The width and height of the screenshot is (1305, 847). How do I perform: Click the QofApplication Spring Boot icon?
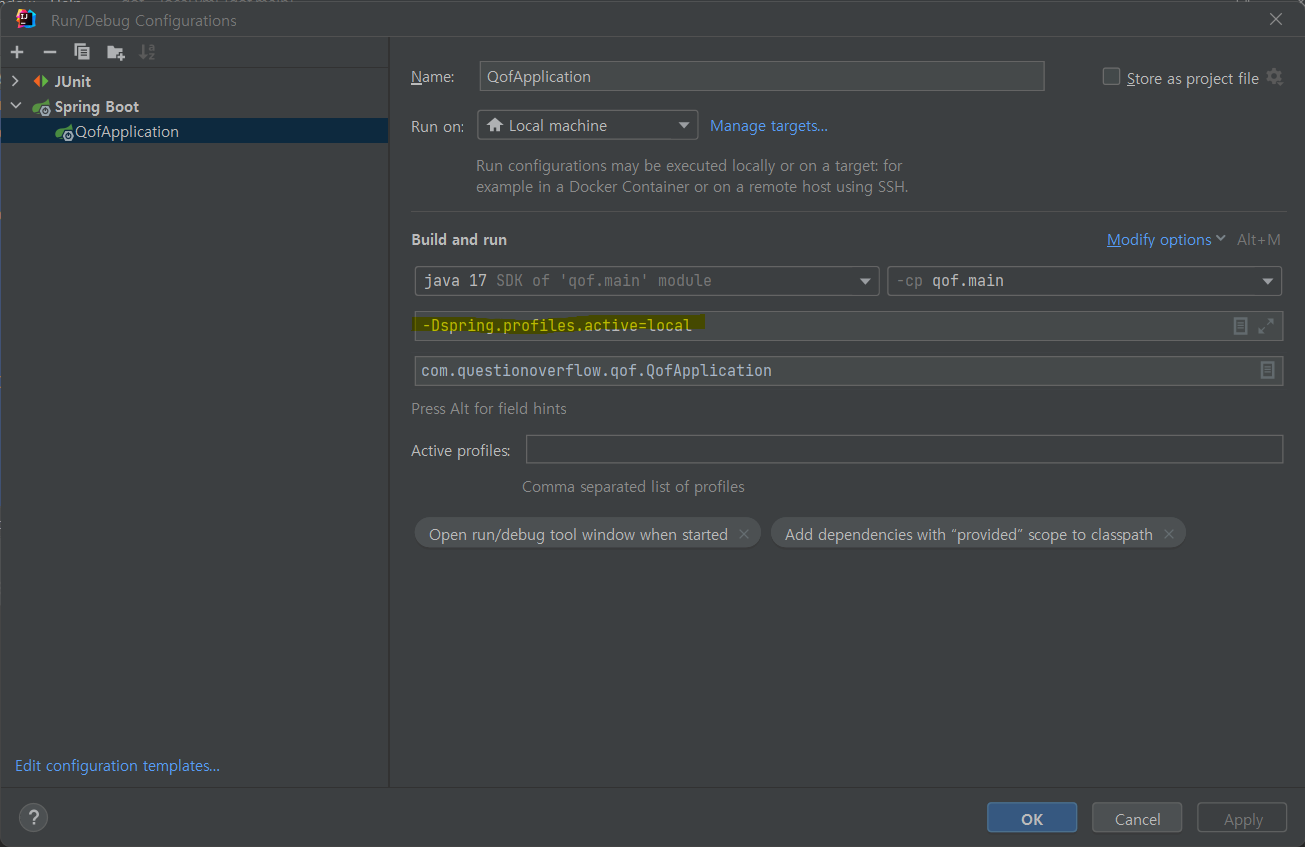coord(65,132)
